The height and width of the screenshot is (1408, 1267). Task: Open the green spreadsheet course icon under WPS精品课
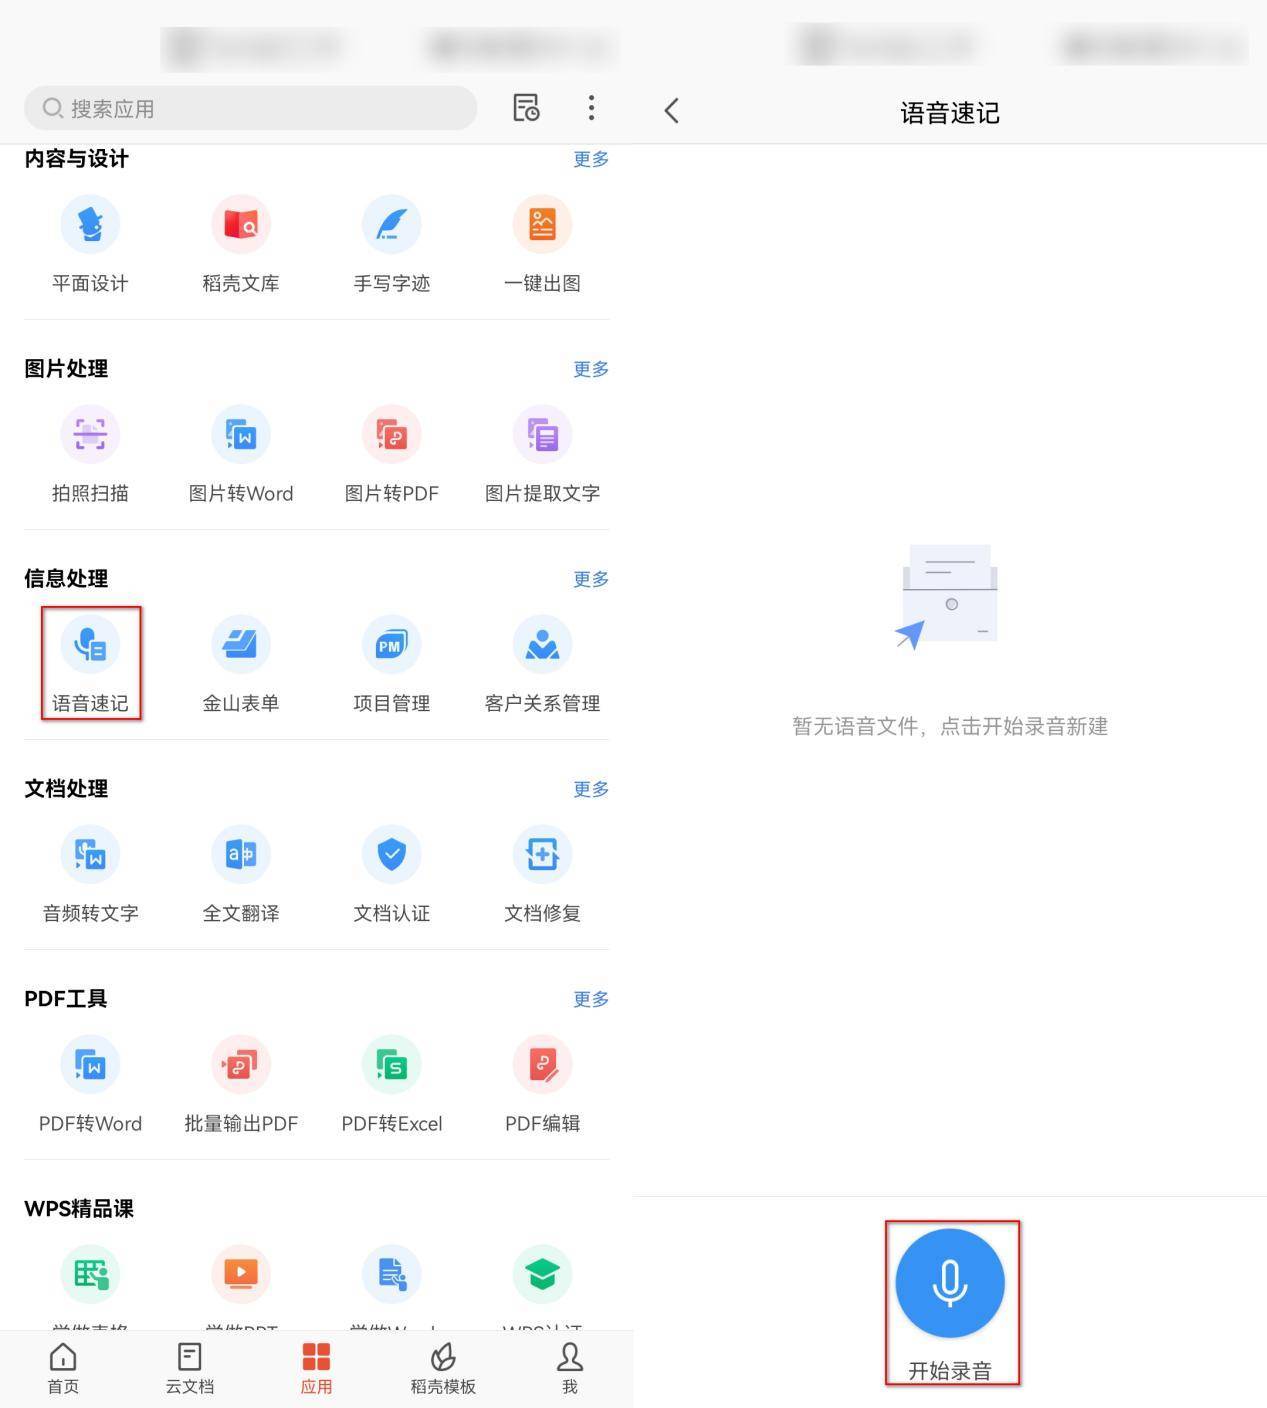point(90,1274)
